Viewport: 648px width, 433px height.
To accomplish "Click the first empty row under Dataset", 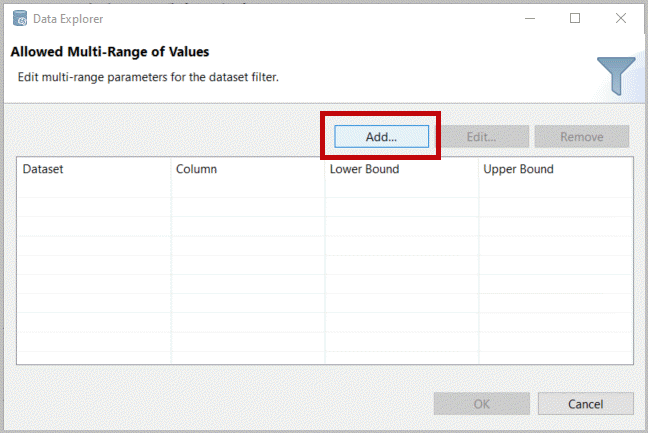I will (95, 189).
